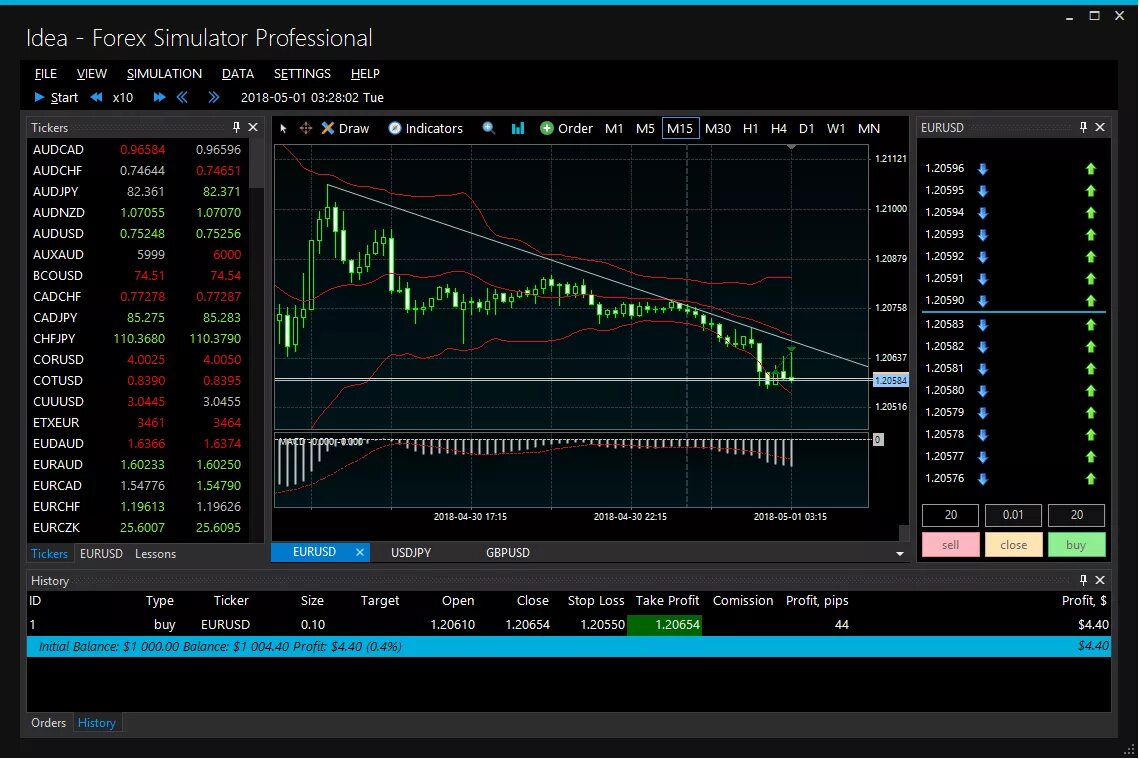The height and width of the screenshot is (759, 1139).
Task: Close the EURUSD chart tab
Action: pos(360,553)
